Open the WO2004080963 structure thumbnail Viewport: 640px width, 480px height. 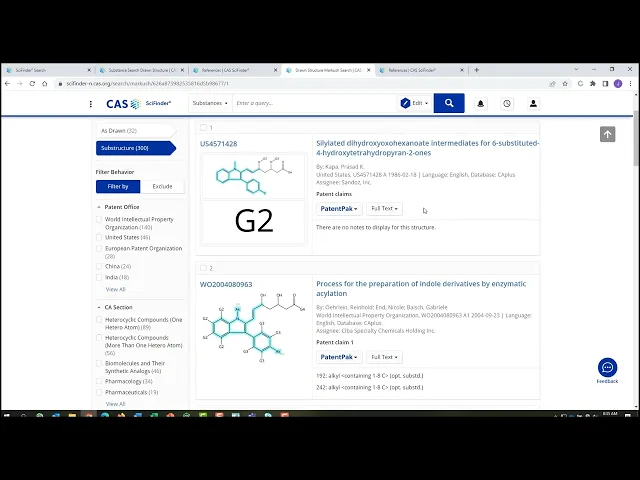tap(253, 327)
